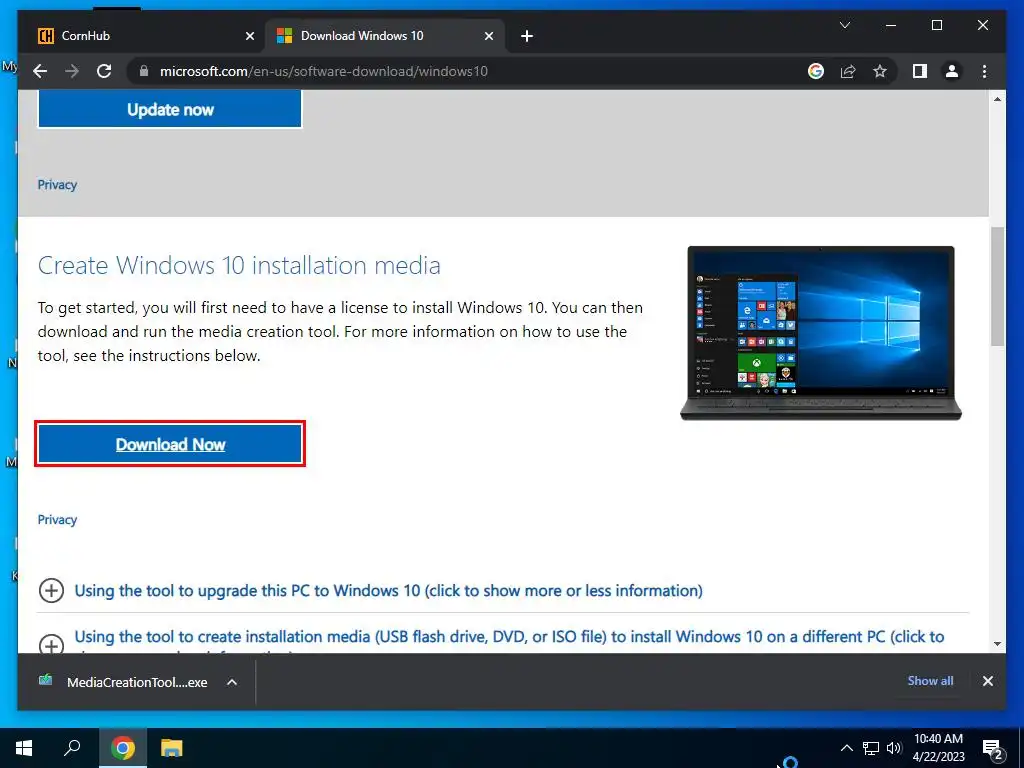The height and width of the screenshot is (768, 1024).
Task: Bookmark this page with the star
Action: [880, 71]
